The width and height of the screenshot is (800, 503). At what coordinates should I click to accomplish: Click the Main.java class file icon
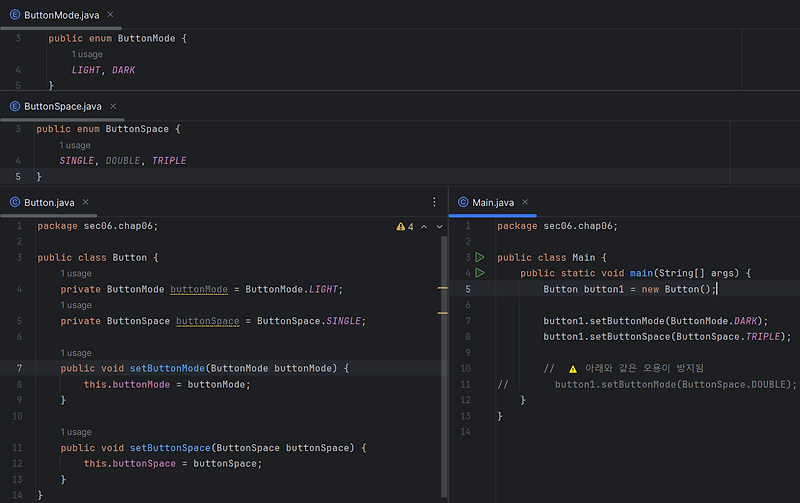[x=463, y=202]
